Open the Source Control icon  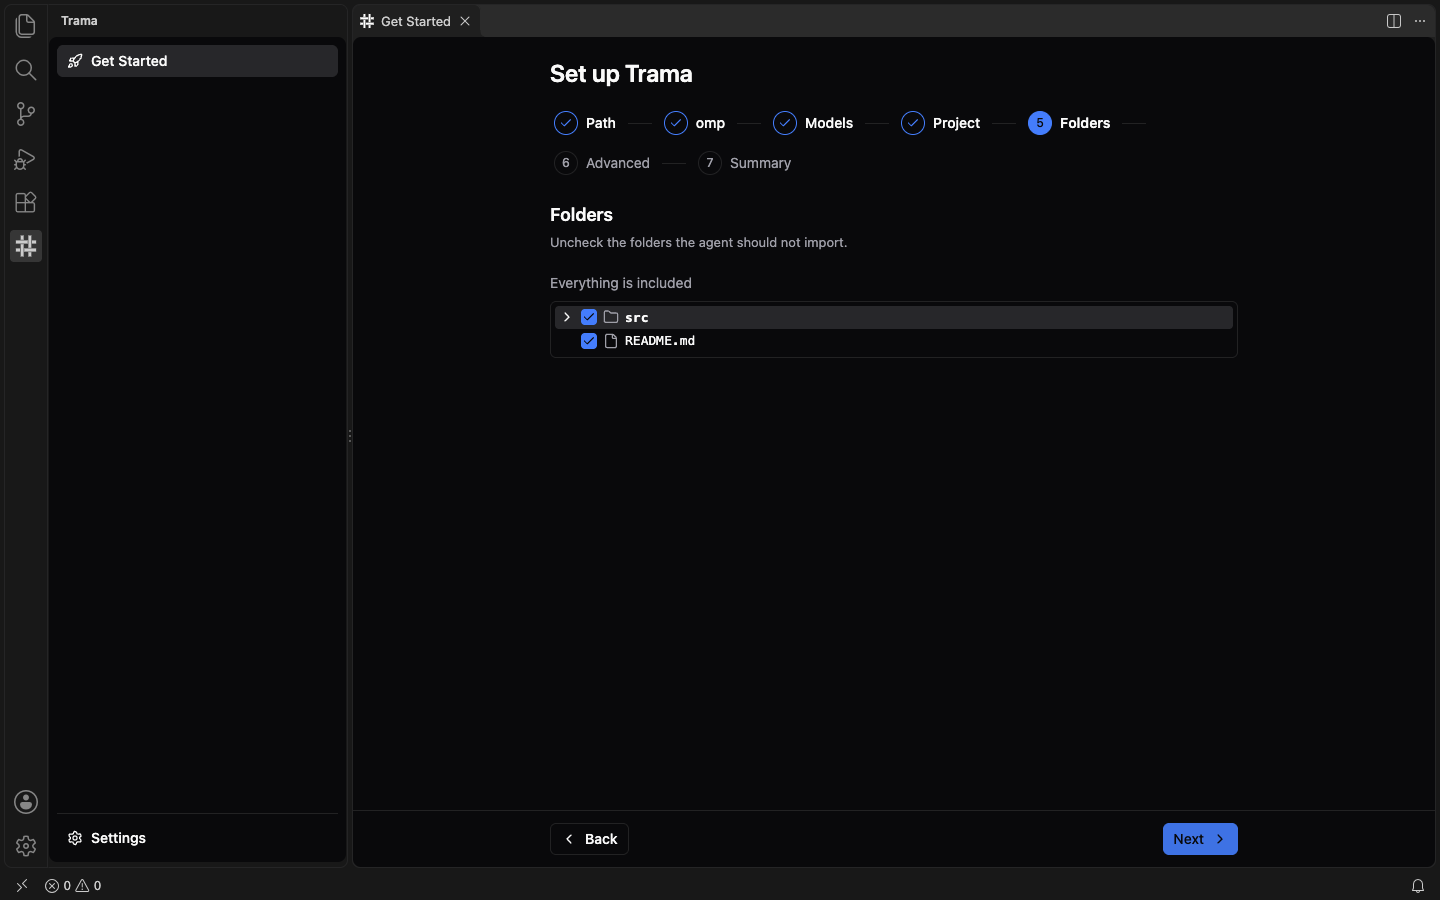[26, 114]
